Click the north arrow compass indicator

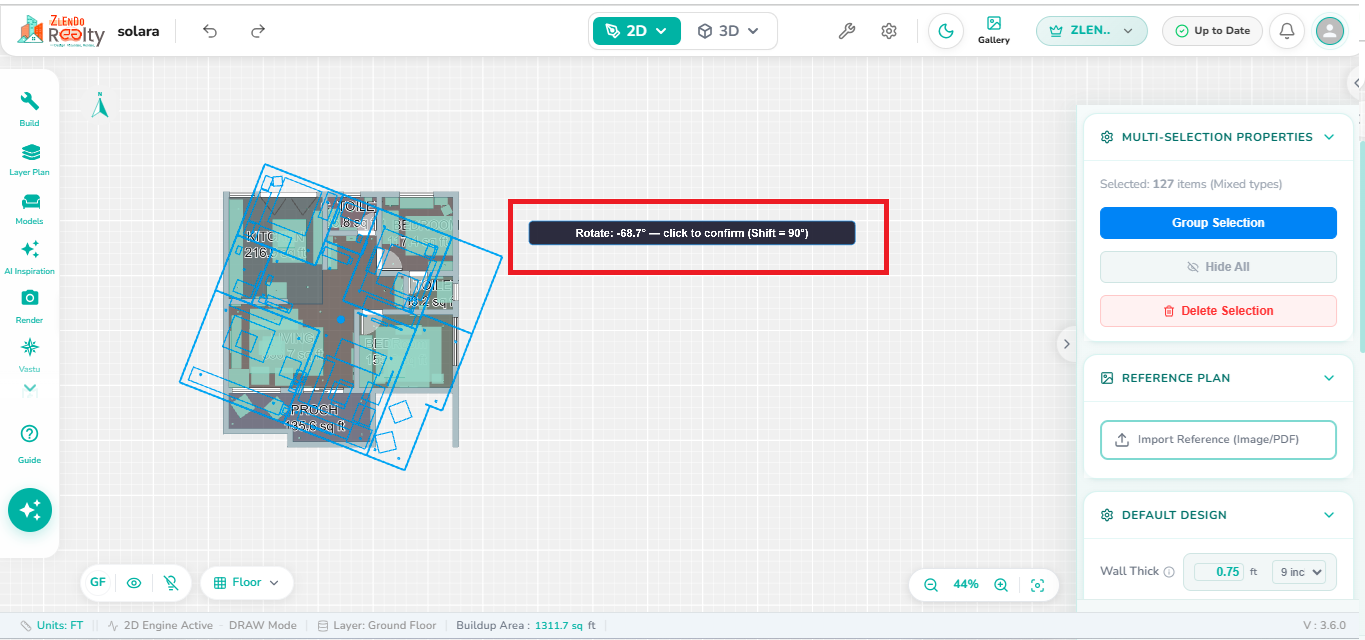point(100,105)
